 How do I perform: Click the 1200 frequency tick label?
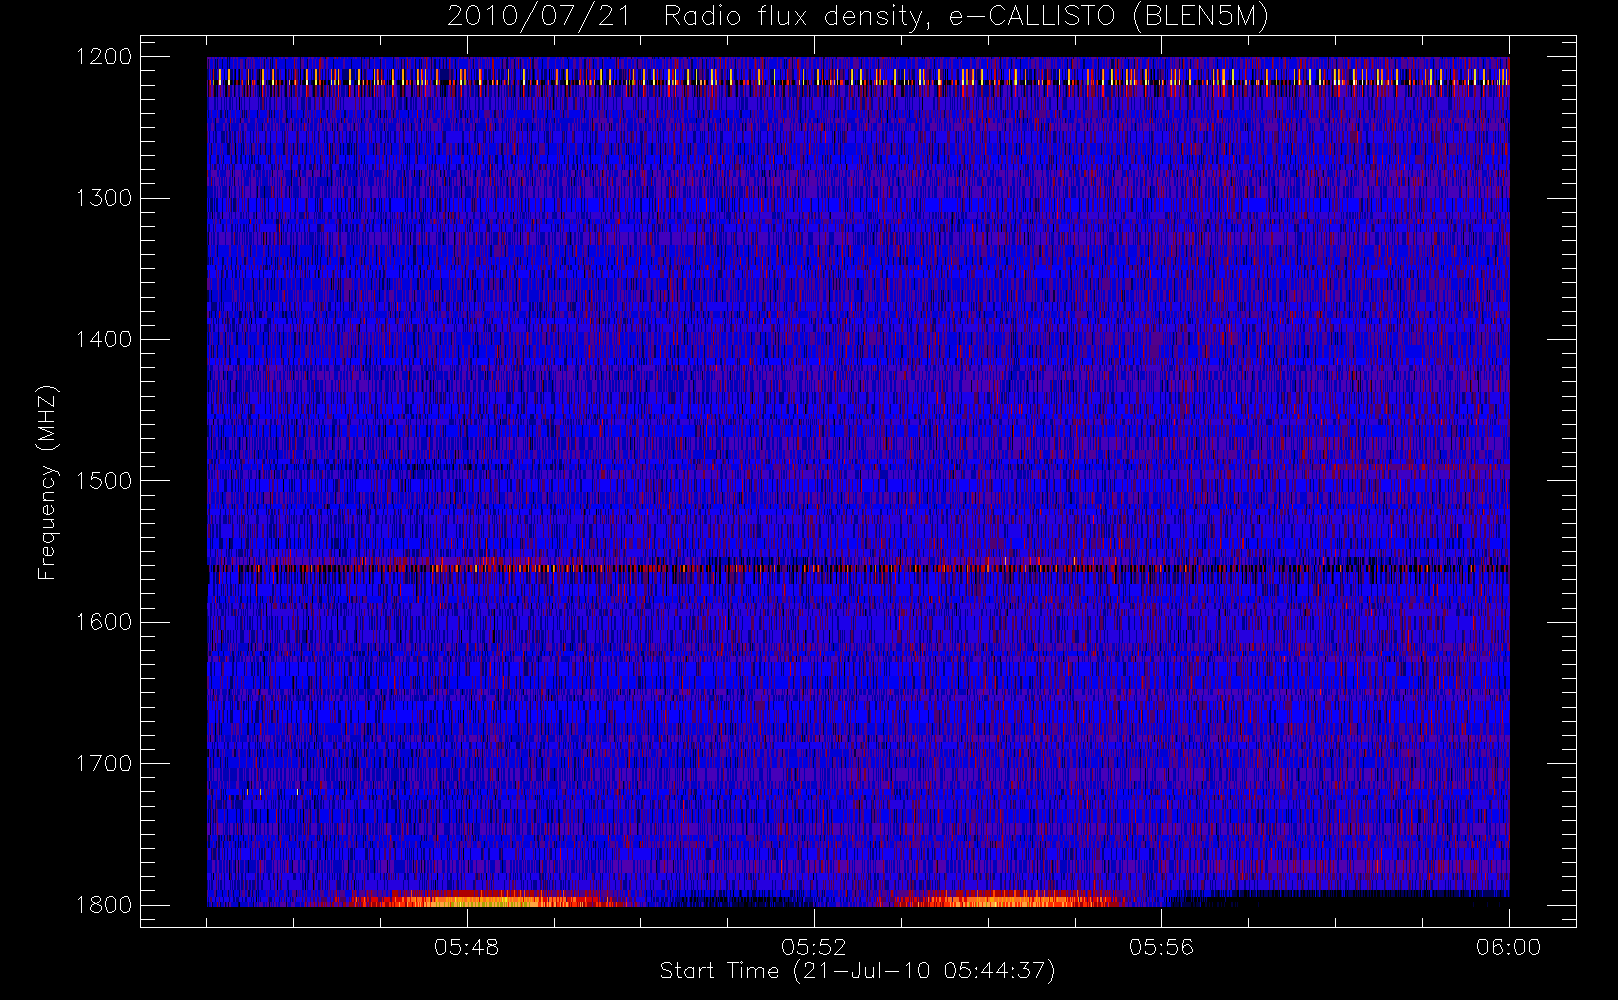click(104, 57)
